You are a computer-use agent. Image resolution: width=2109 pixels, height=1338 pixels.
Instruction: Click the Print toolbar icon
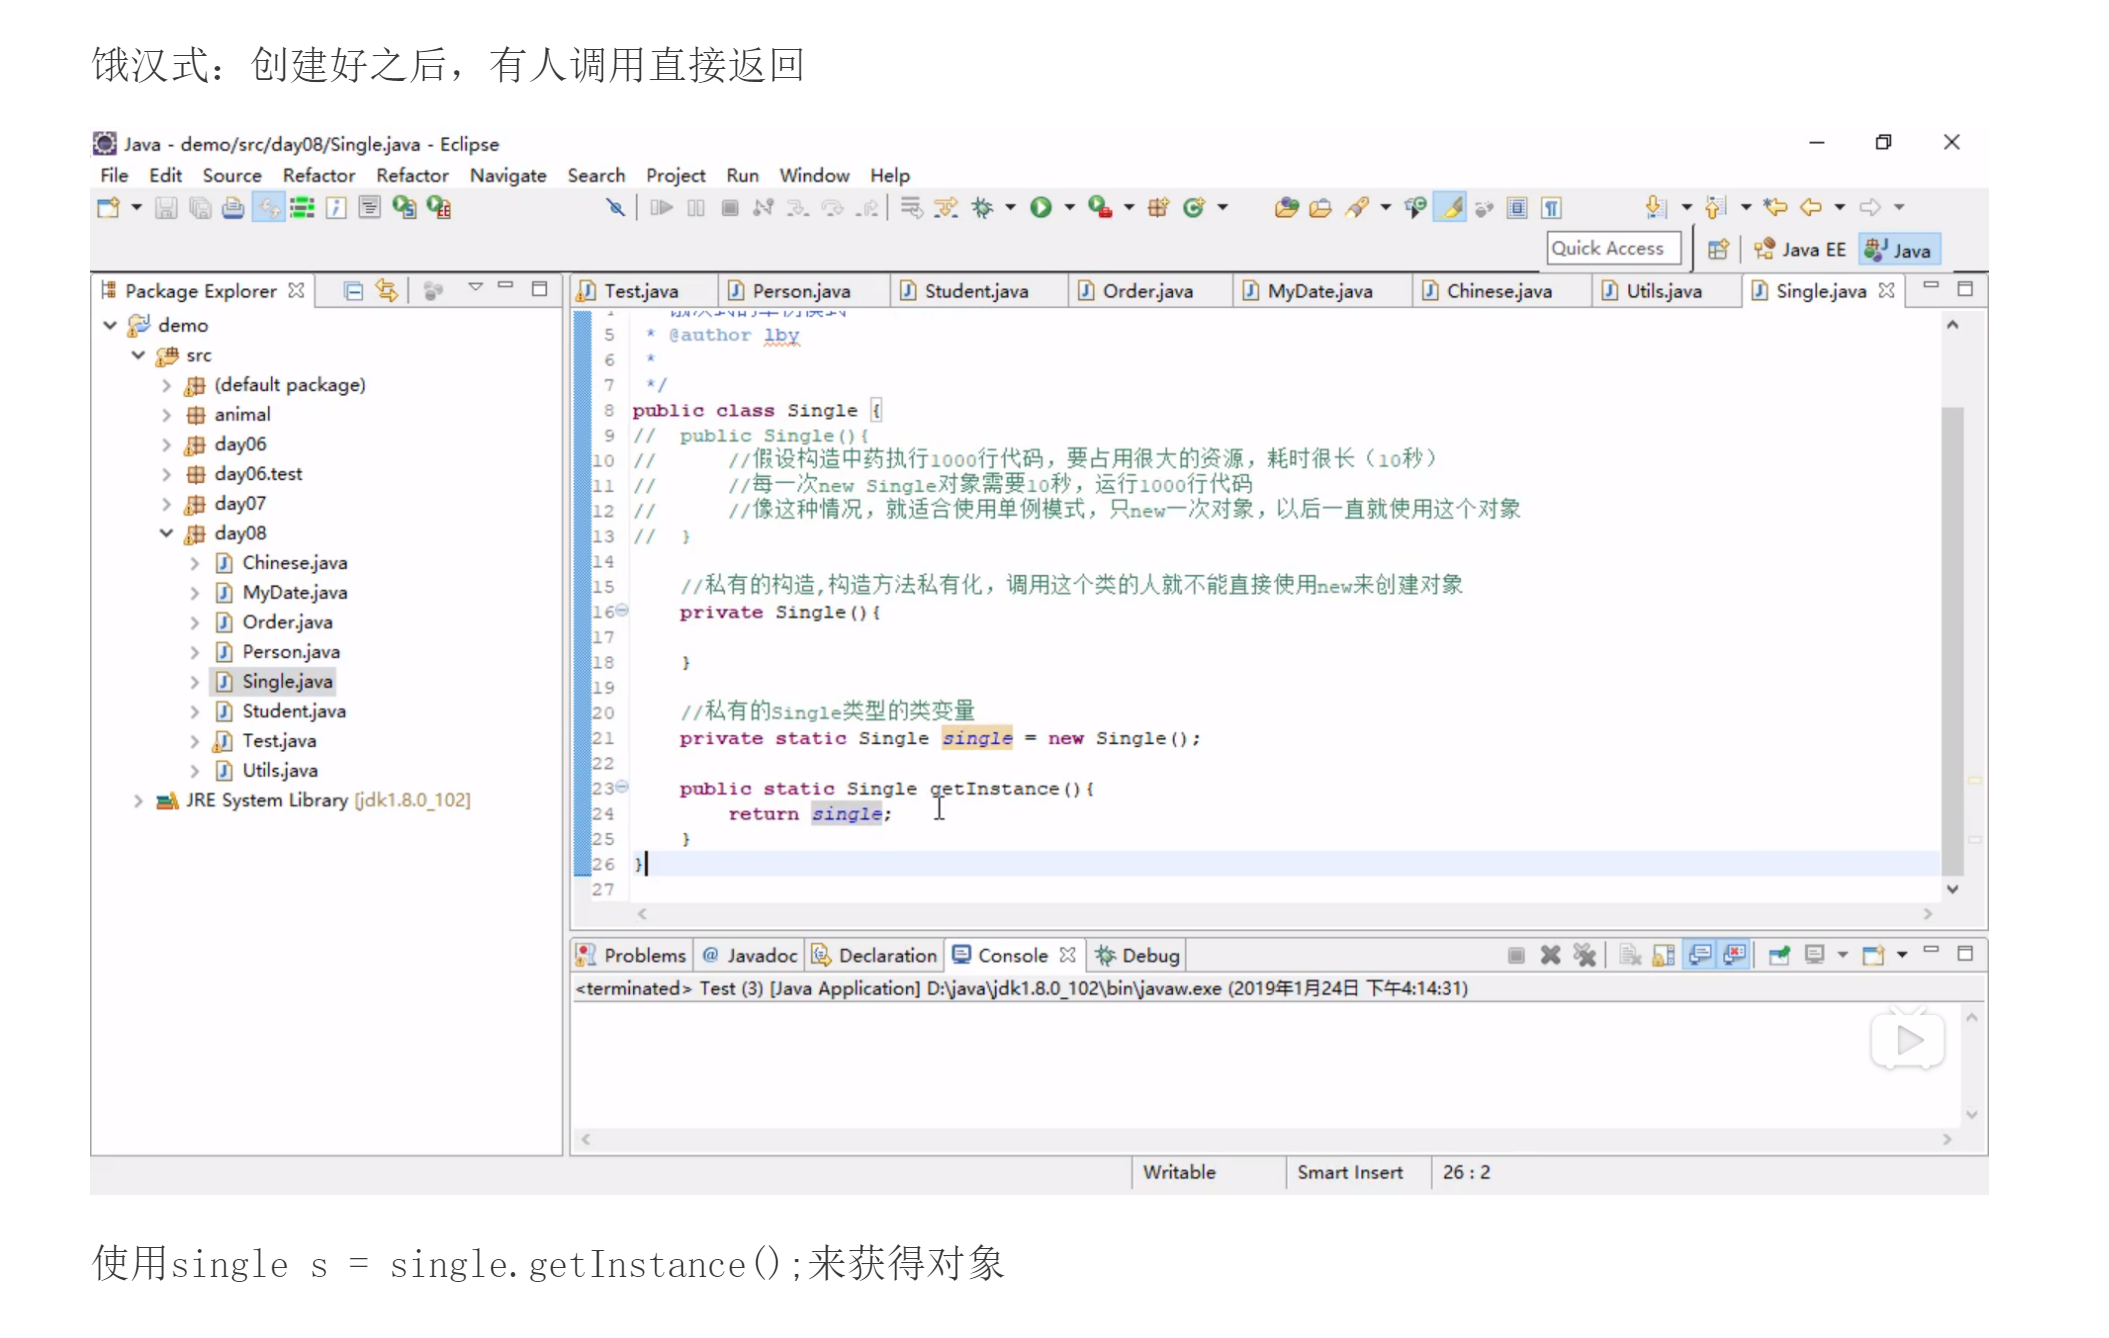(x=232, y=207)
